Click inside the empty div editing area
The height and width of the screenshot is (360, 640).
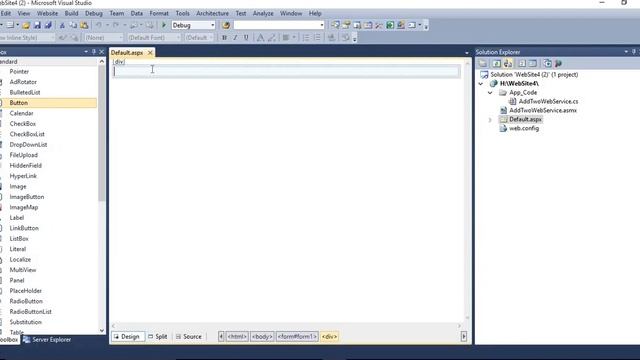click(x=287, y=71)
